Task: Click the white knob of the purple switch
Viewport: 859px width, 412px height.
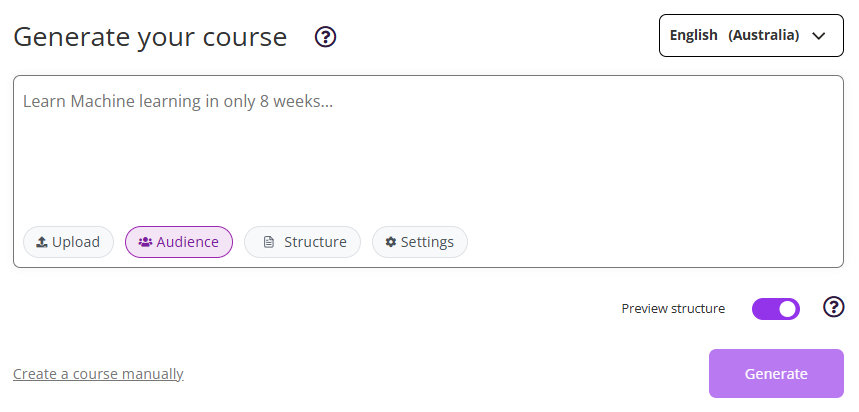Action: (x=787, y=309)
